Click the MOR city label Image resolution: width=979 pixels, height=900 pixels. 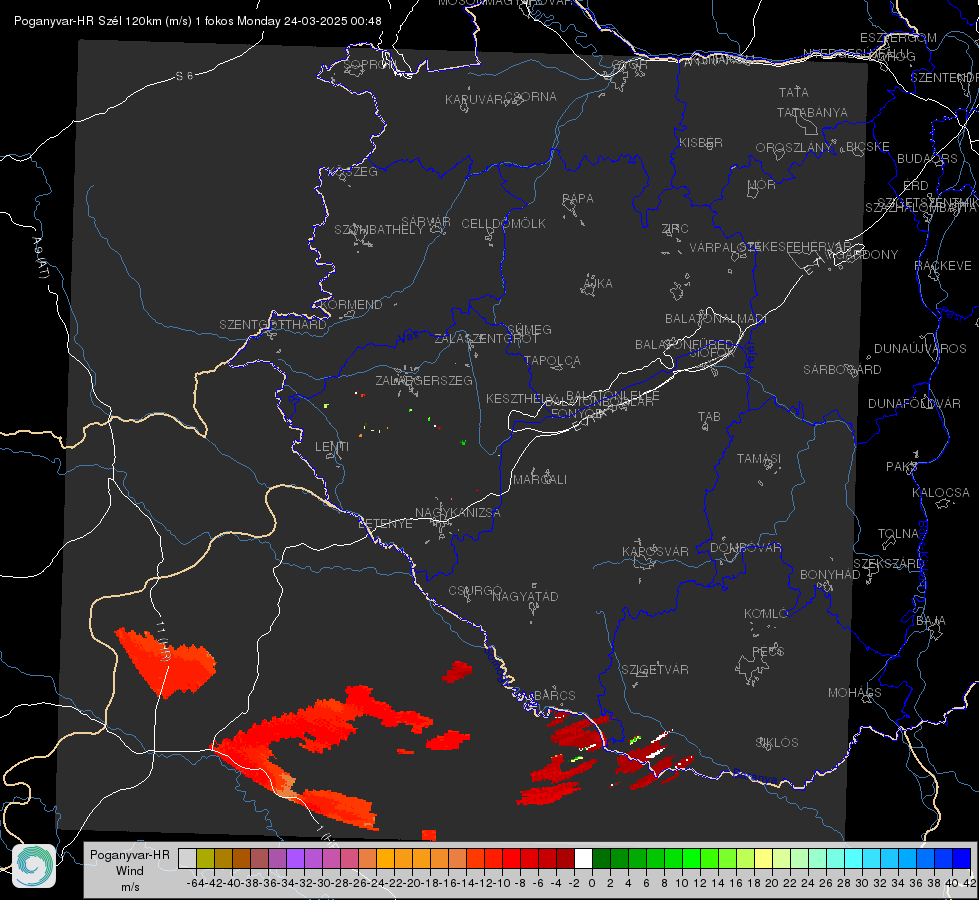[762, 184]
